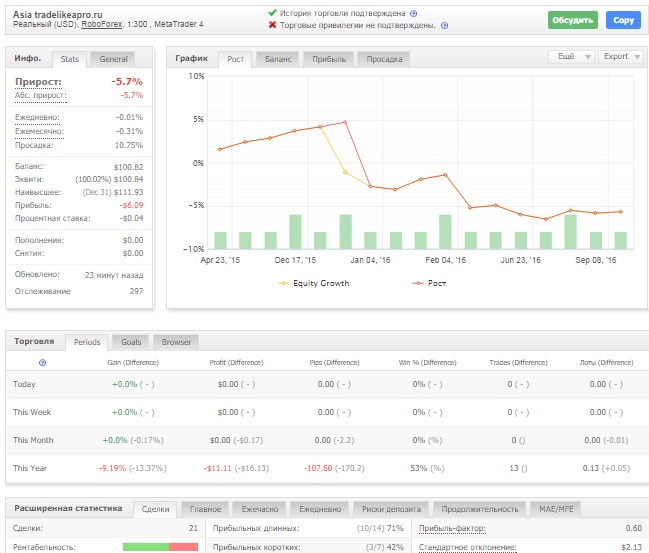Select the This Year row label

tap(30, 468)
